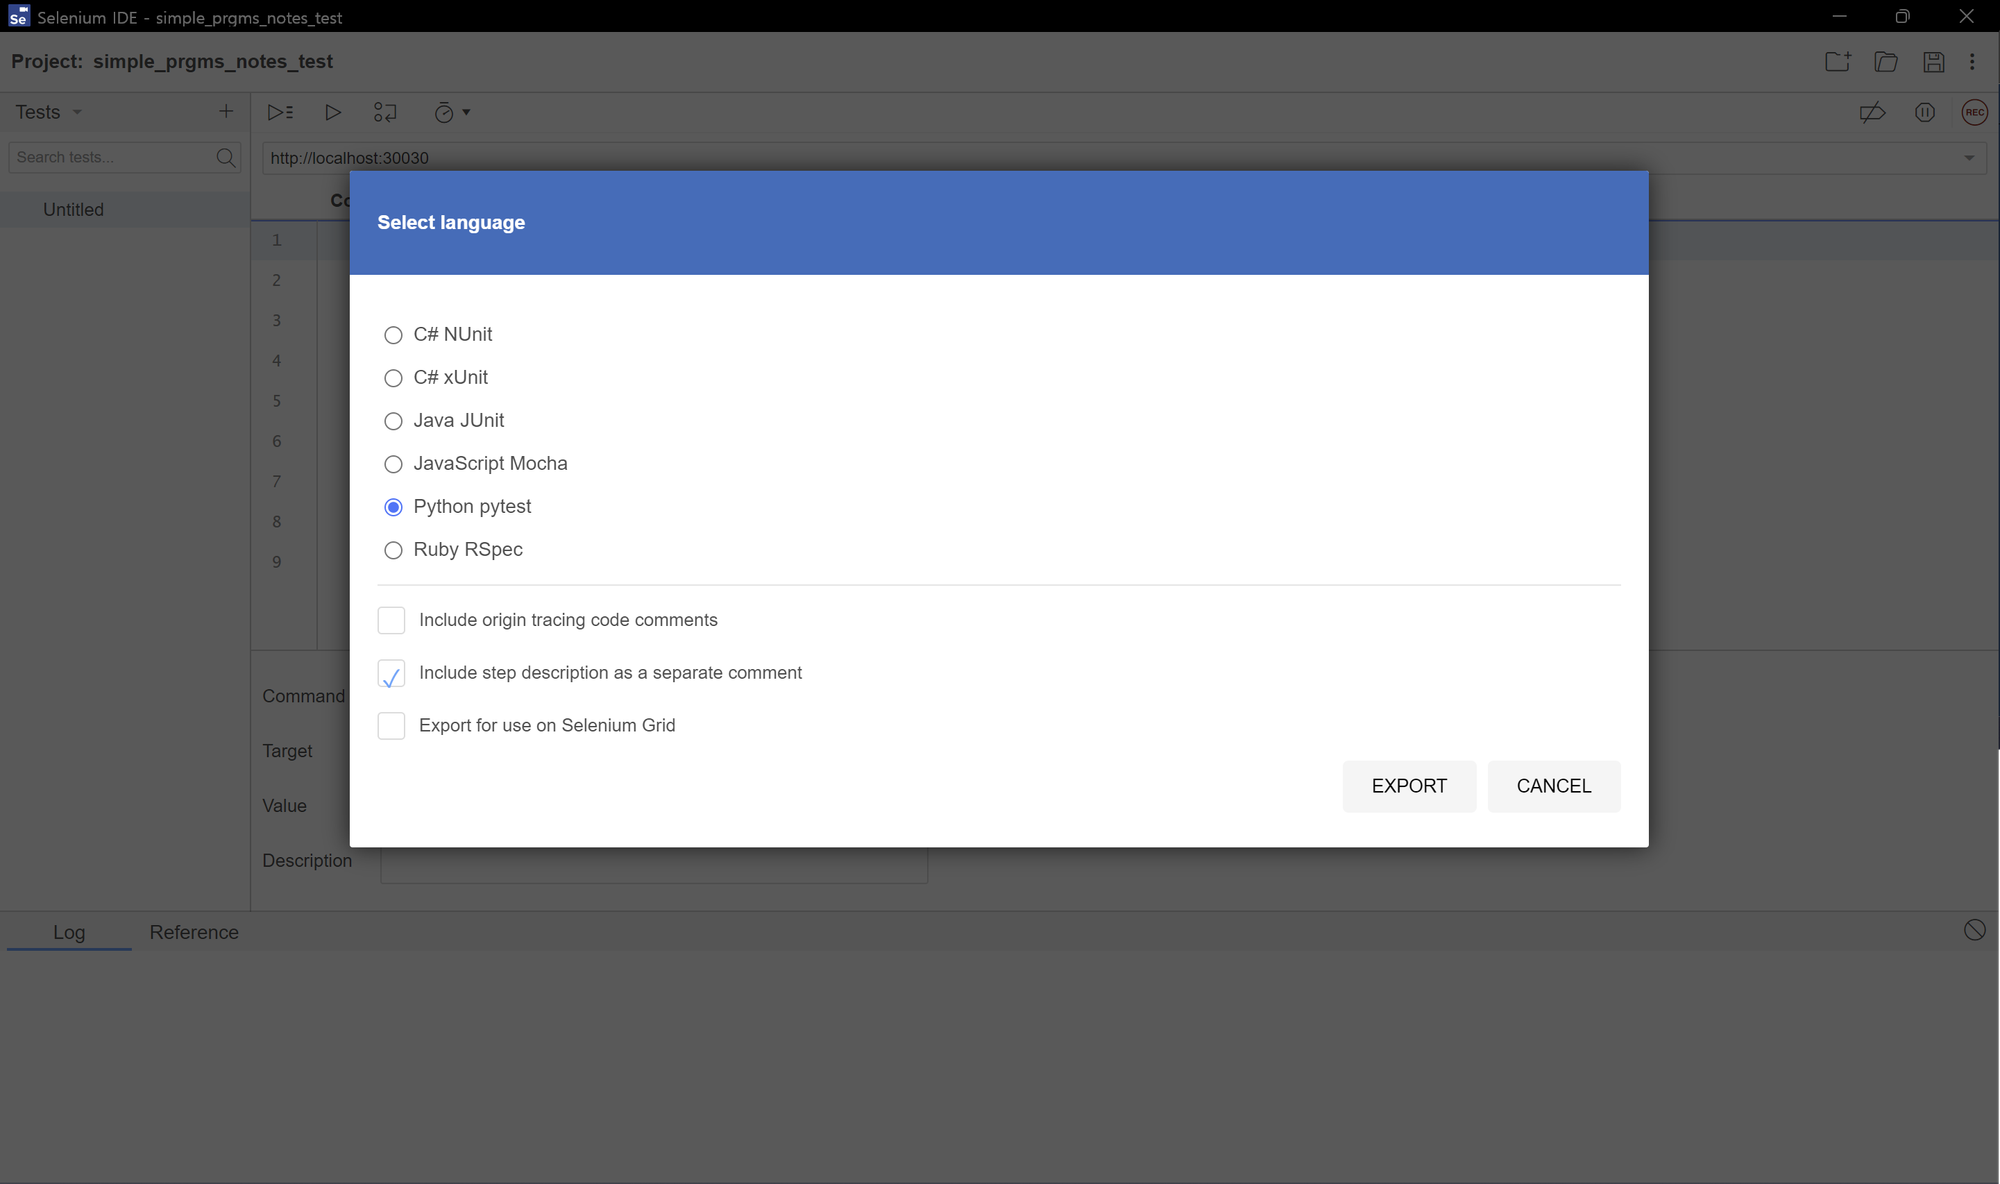Click the EXPORT button
2000x1184 pixels.
click(1409, 786)
